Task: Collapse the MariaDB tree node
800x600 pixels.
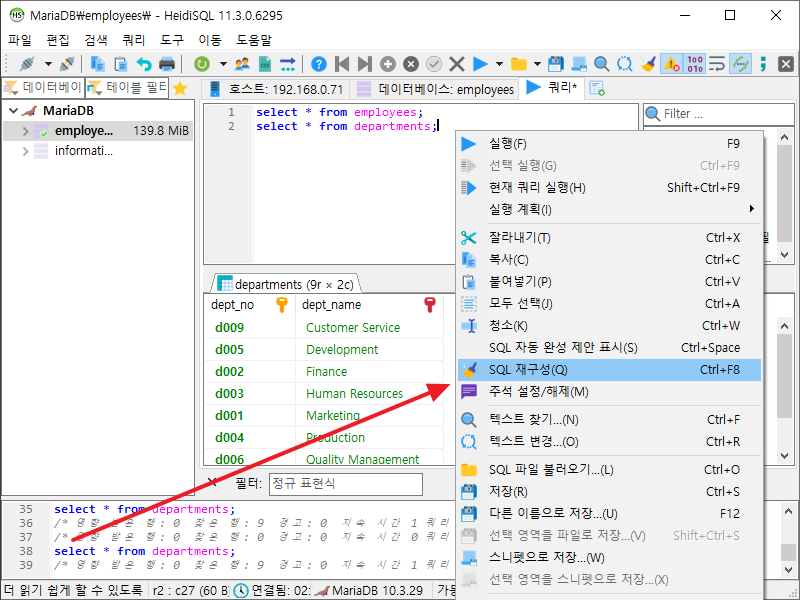Action: (14, 111)
